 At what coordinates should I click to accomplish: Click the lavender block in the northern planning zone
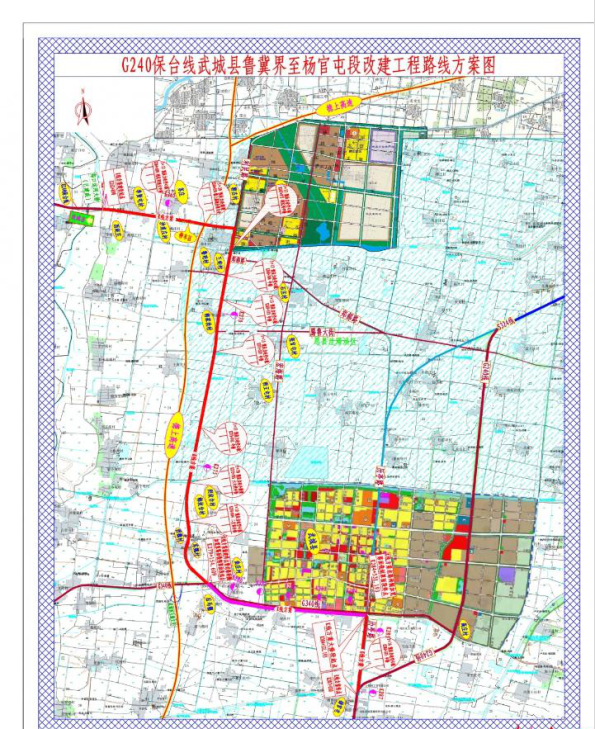click(383, 146)
